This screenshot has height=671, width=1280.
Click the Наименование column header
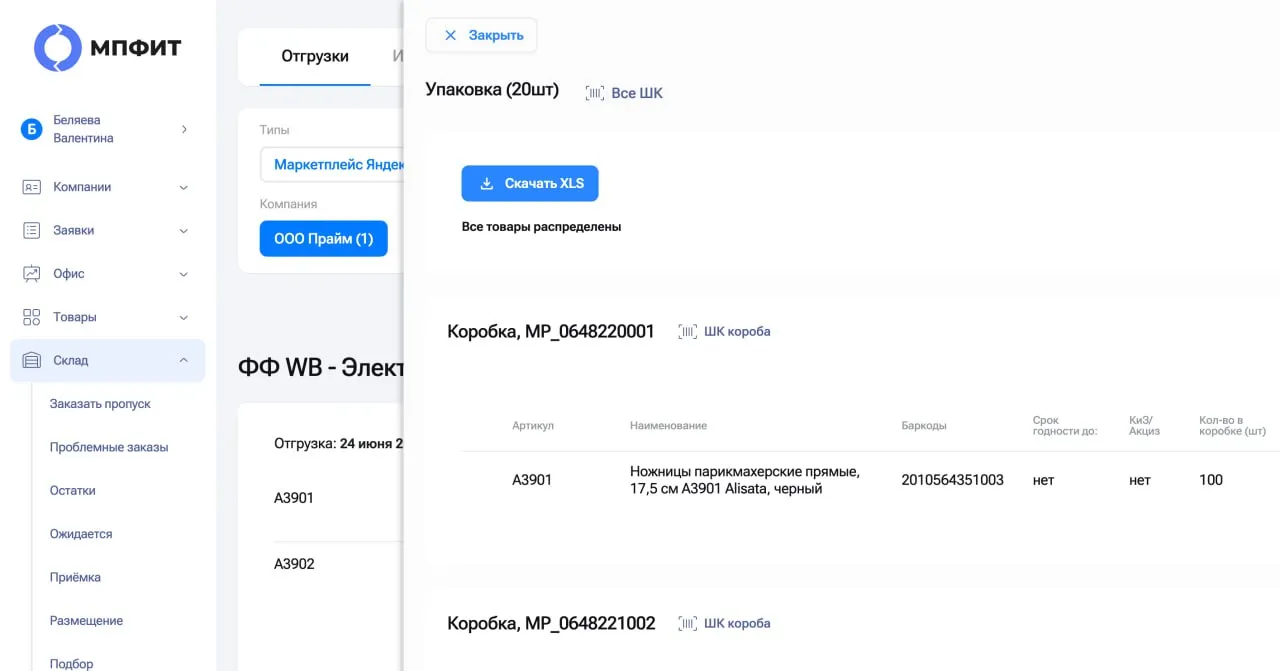[668, 425]
